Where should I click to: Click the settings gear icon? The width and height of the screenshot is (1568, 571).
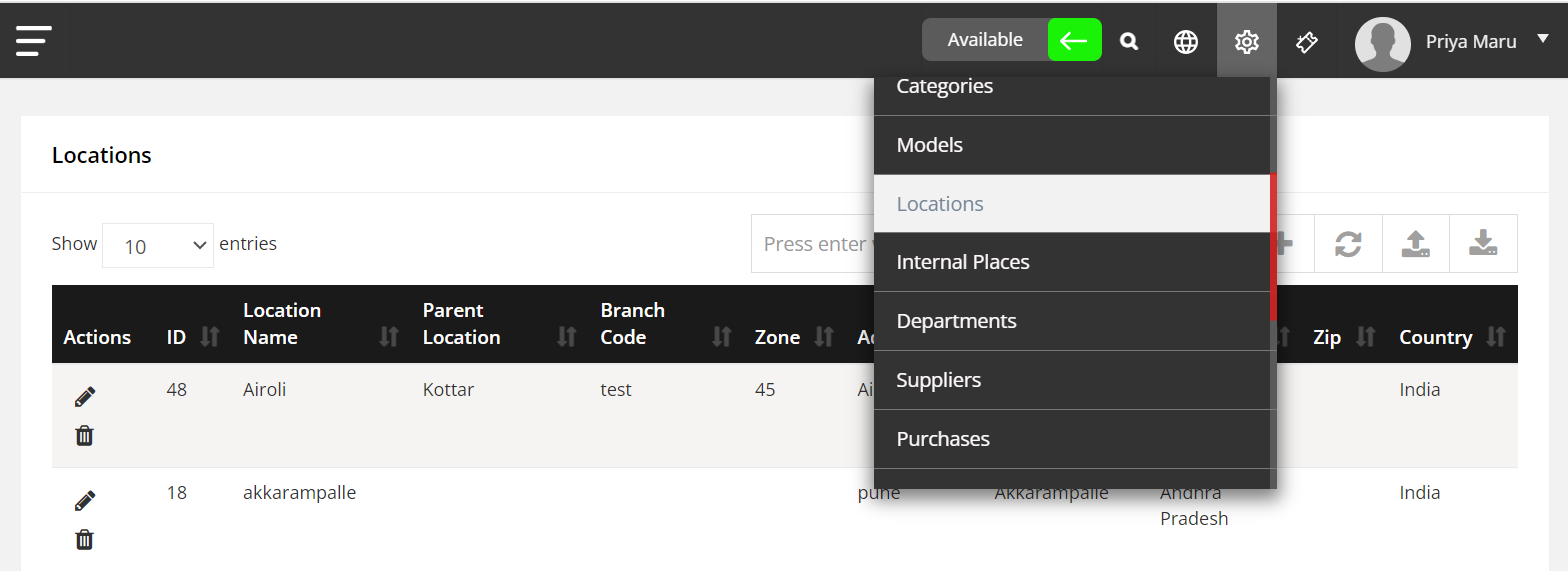(1246, 41)
